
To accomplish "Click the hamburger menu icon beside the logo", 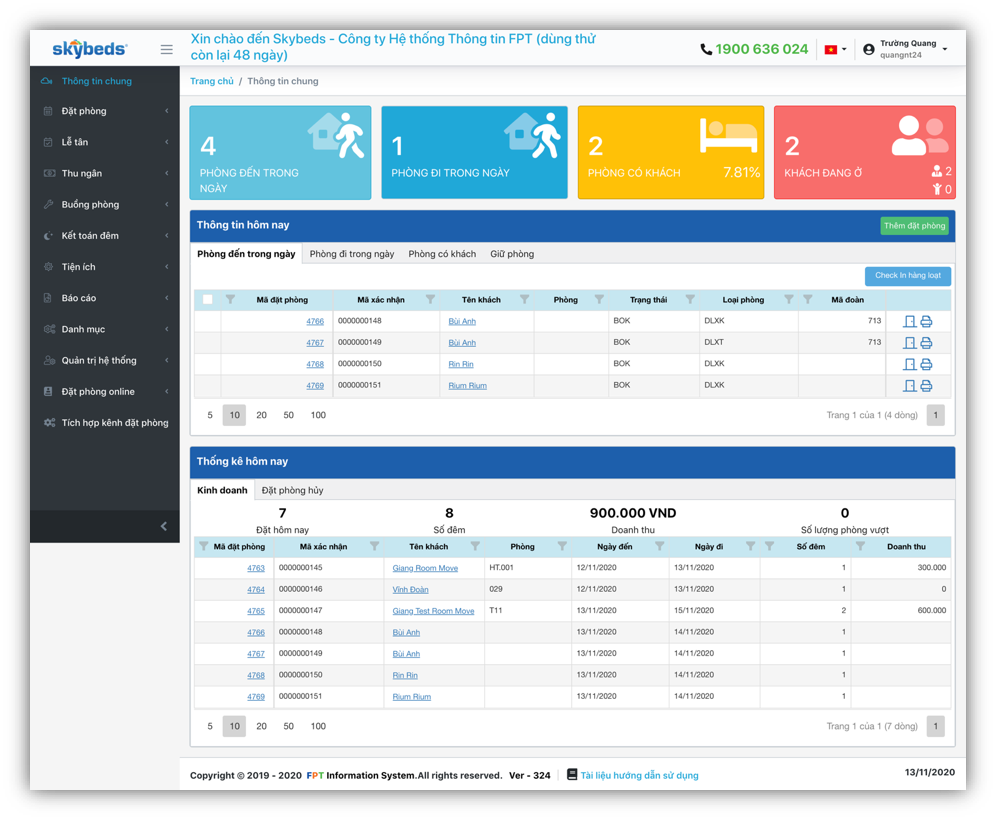I will pyautogui.click(x=166, y=49).
